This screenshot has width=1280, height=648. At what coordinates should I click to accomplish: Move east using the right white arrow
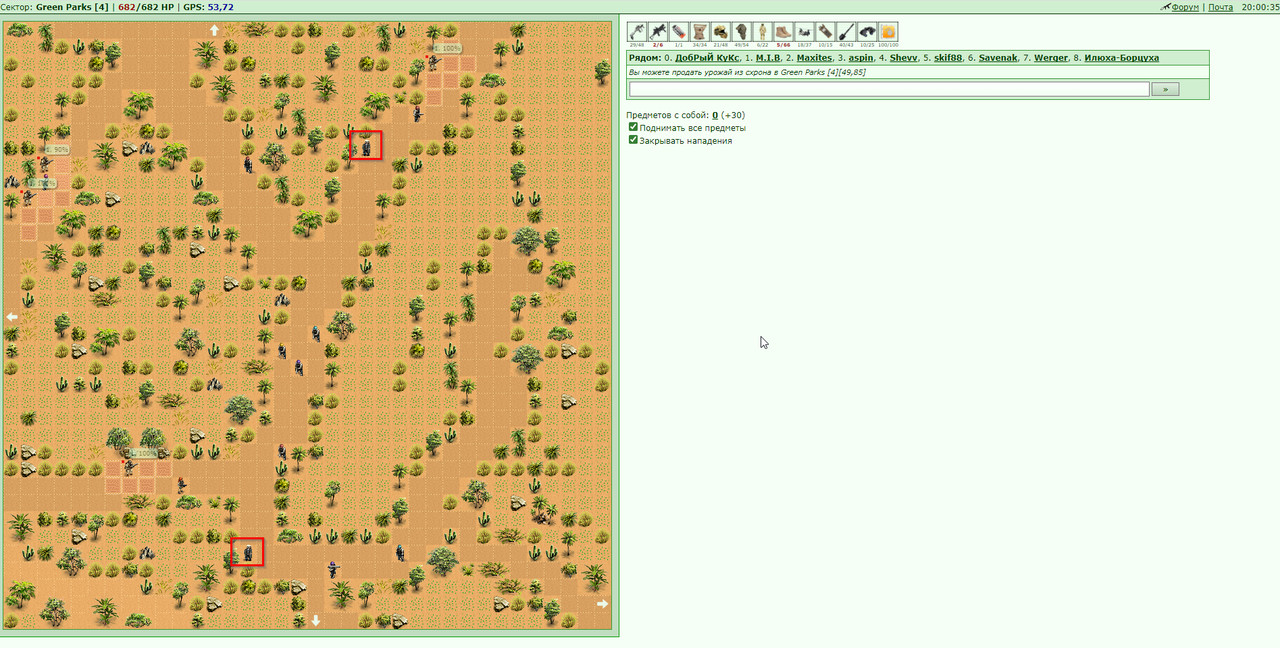pos(602,603)
